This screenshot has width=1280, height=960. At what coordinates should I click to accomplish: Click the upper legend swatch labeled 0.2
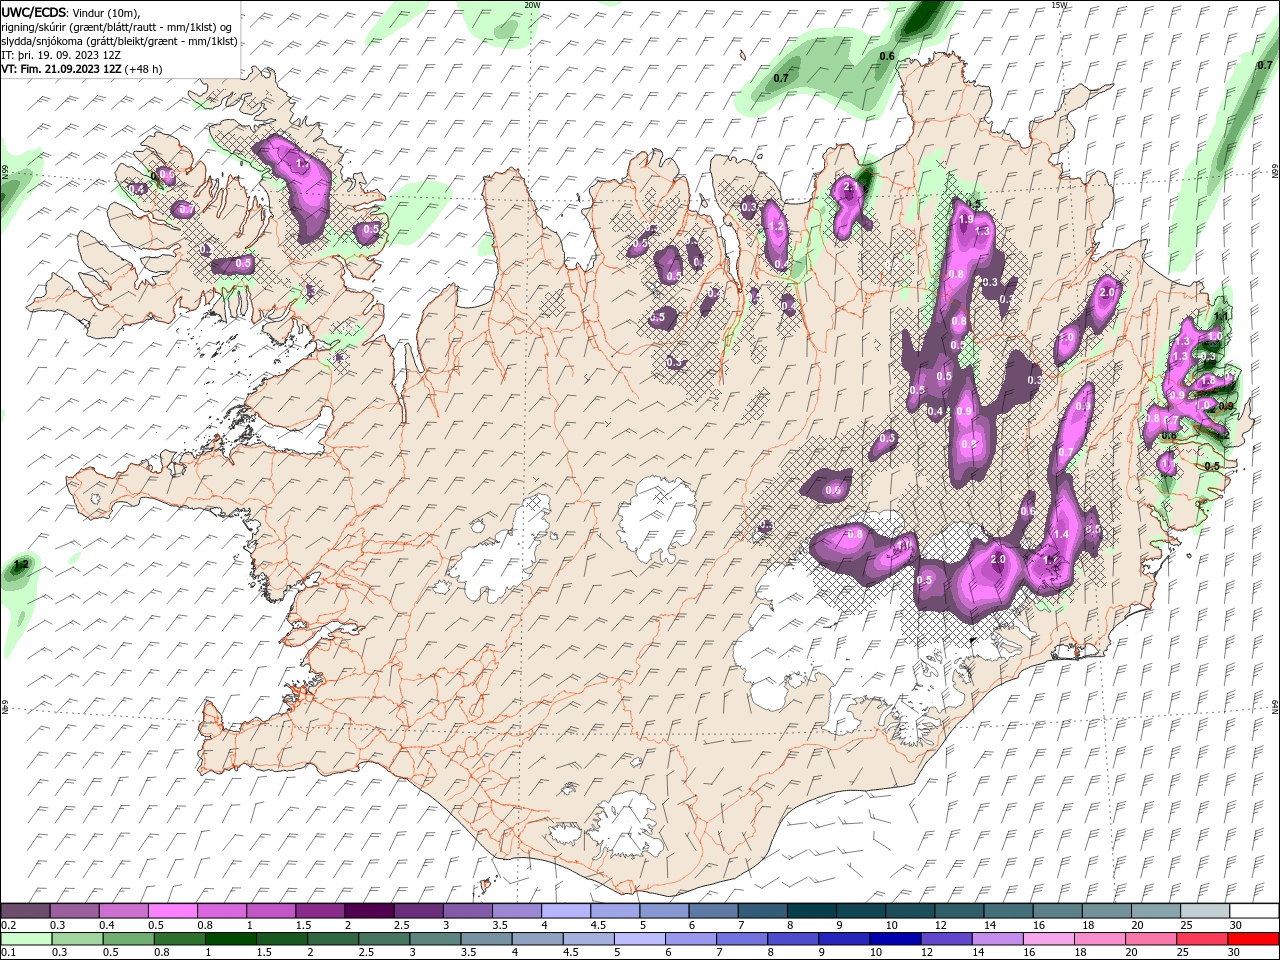tap(25, 911)
